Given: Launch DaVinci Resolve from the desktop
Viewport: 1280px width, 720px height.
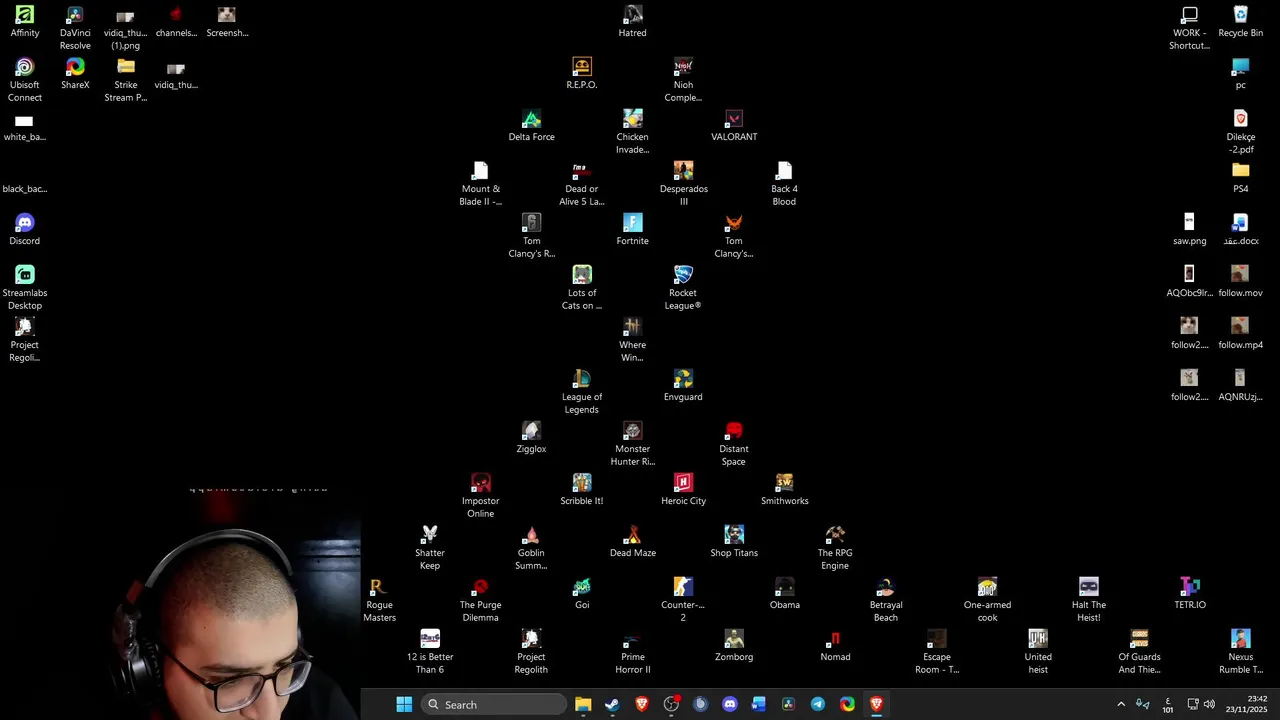Looking at the screenshot, I should 75,28.
